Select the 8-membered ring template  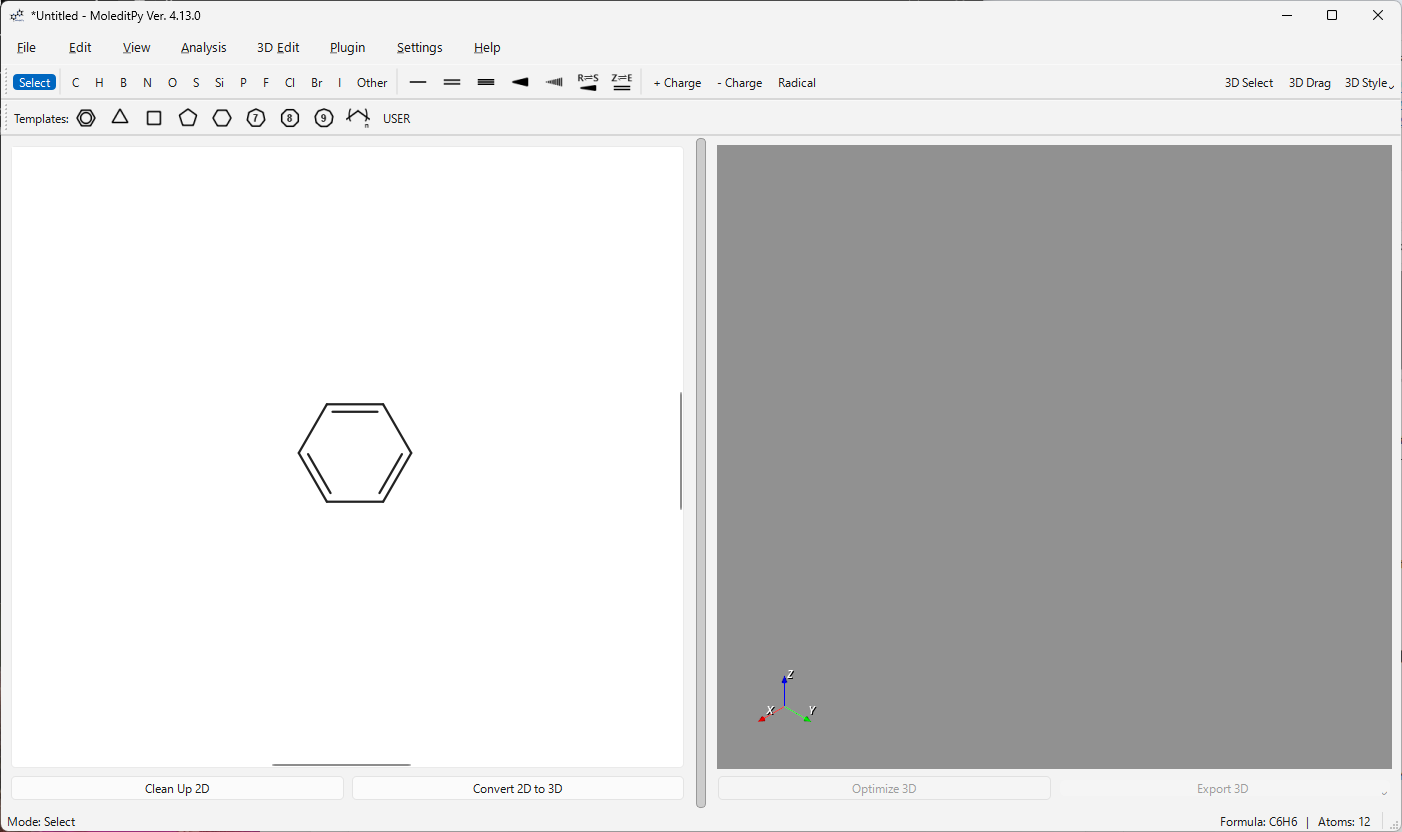(290, 118)
